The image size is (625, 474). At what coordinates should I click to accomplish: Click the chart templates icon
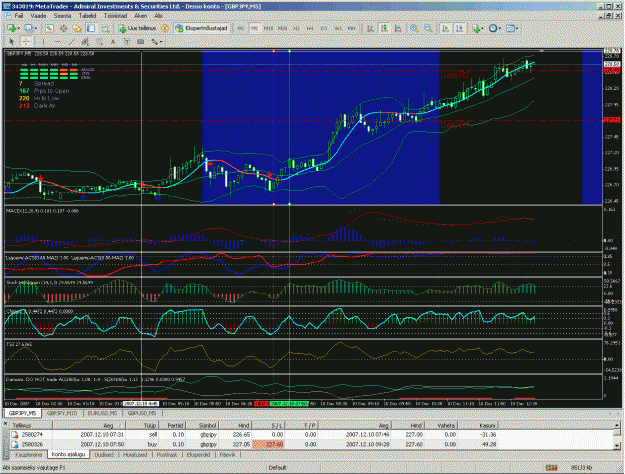click(510, 28)
